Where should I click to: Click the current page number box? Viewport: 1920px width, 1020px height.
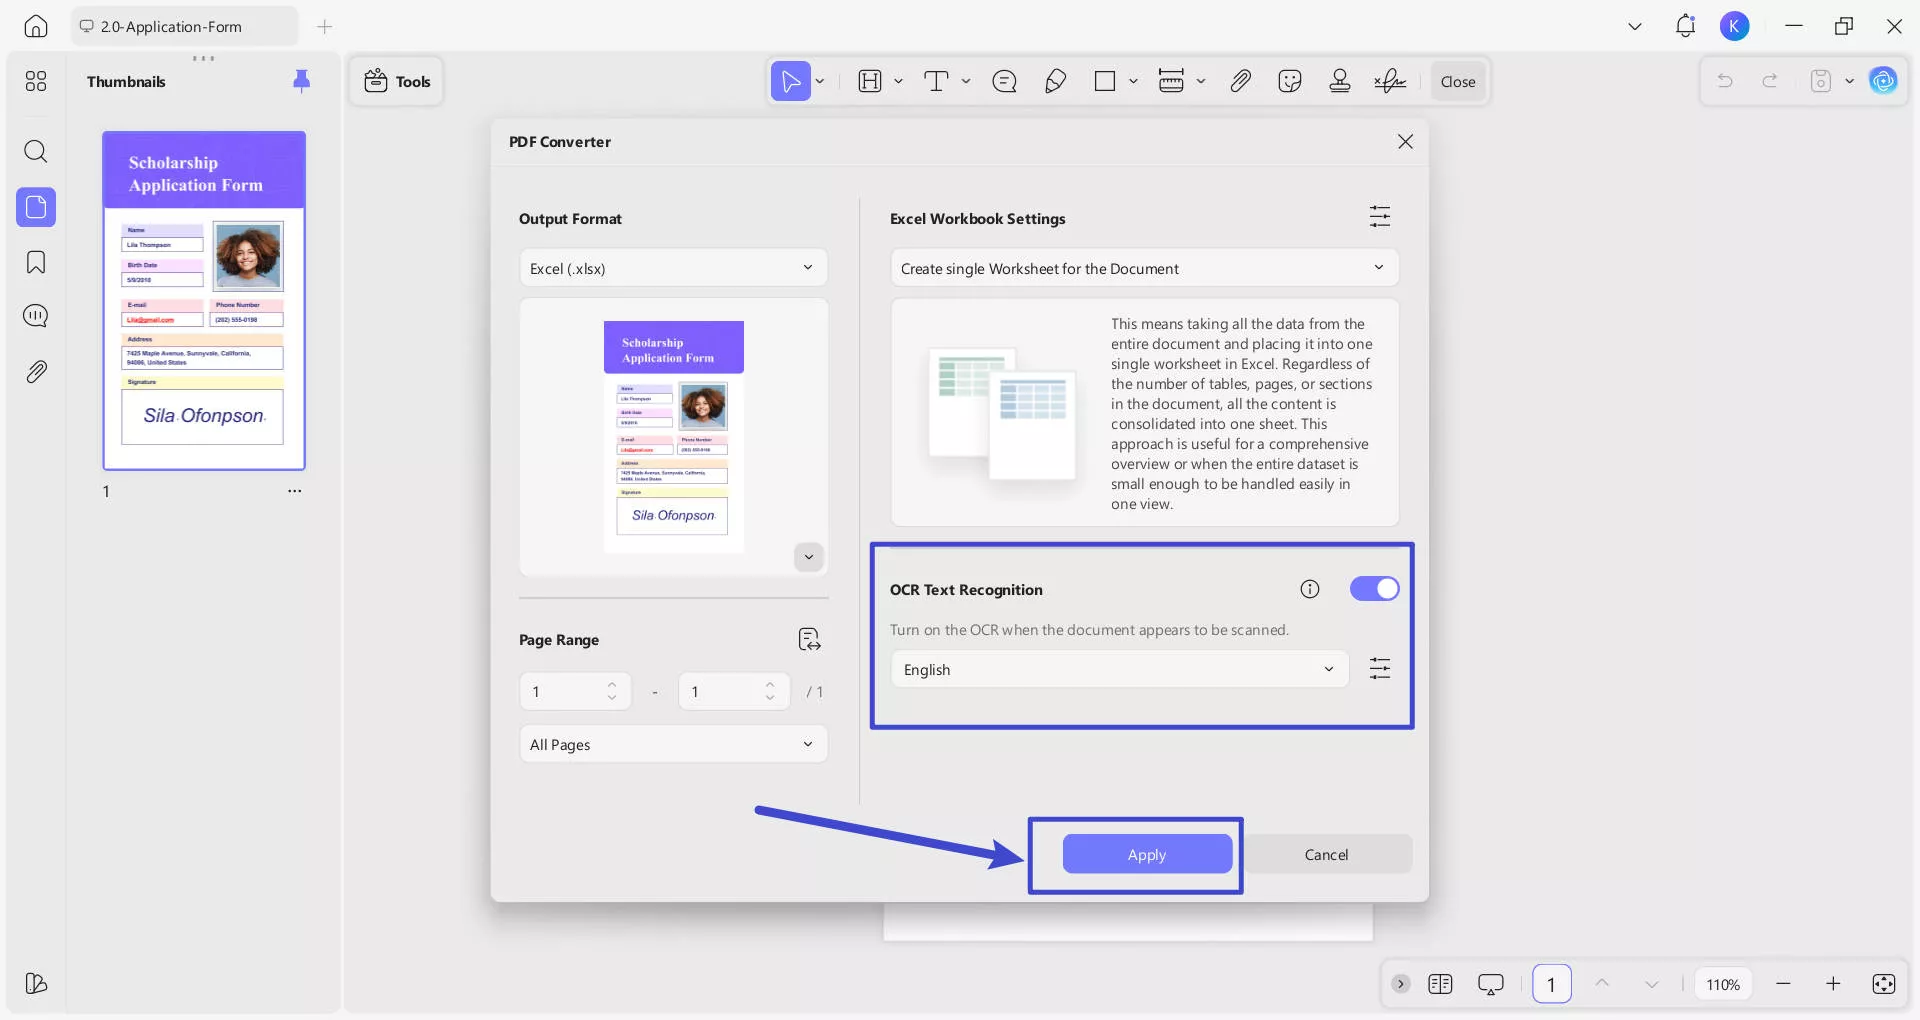pyautogui.click(x=1551, y=984)
